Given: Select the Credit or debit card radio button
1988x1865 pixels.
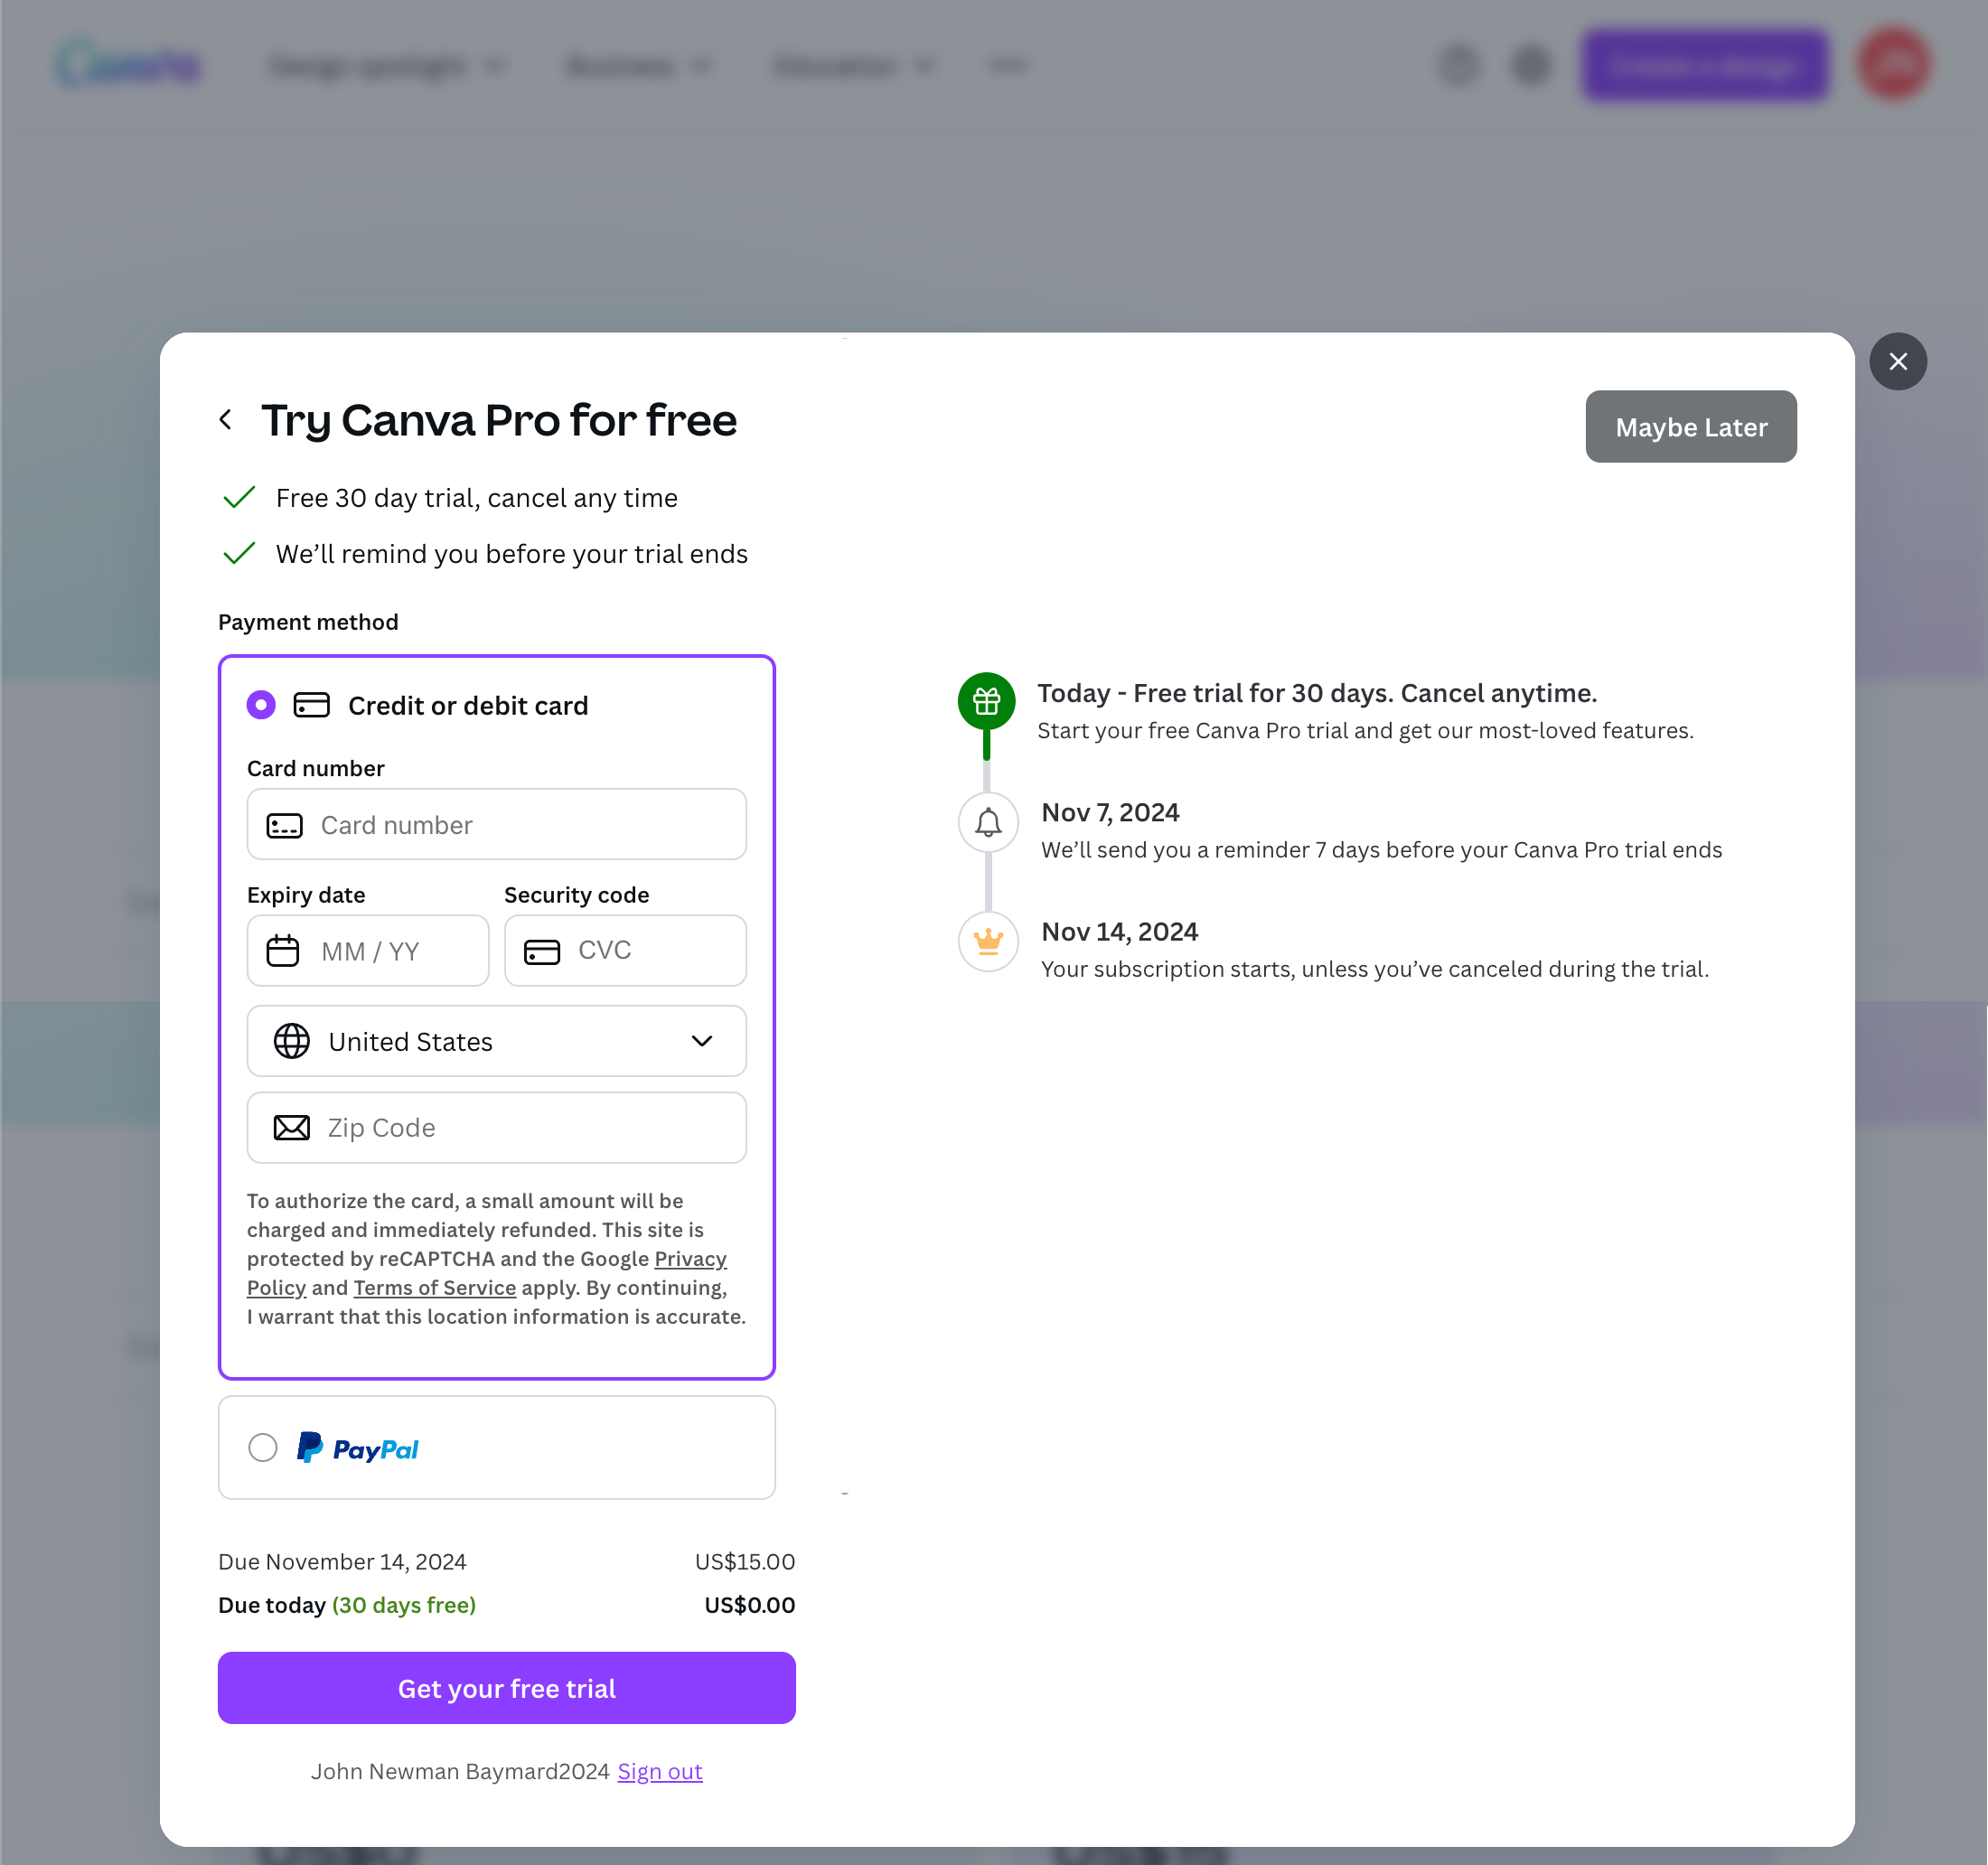Looking at the screenshot, I should pos(261,705).
